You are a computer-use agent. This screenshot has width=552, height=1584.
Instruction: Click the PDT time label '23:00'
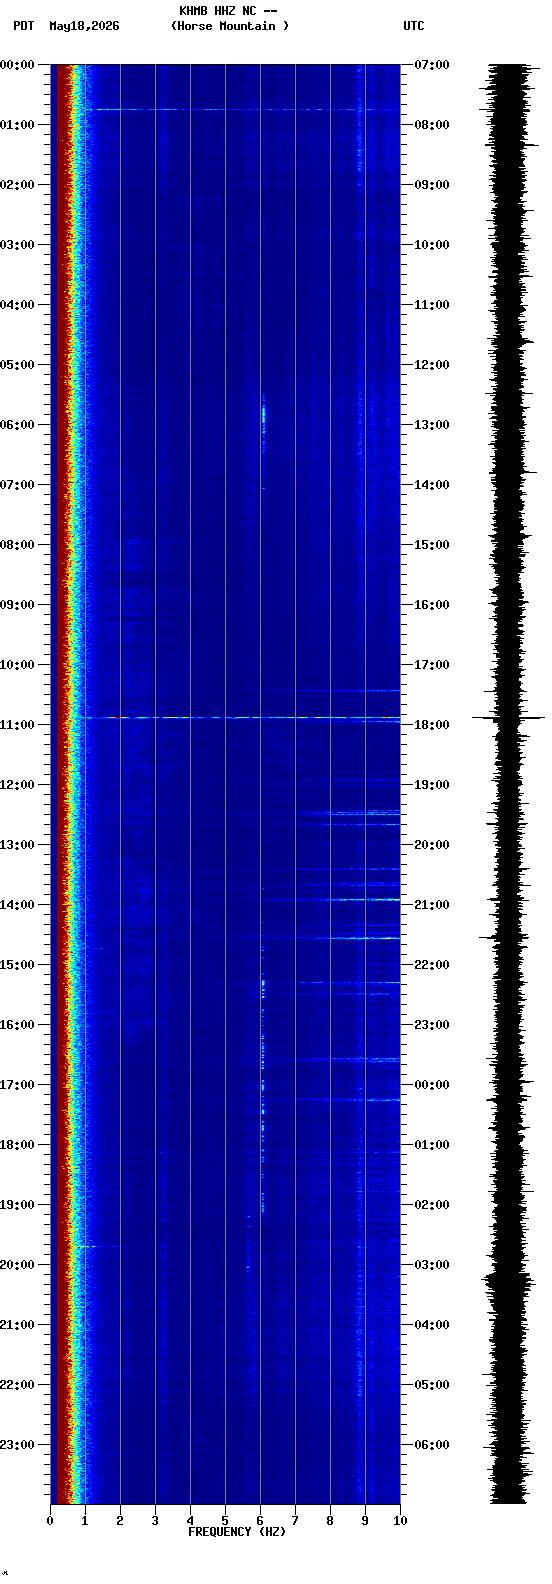point(17,1445)
